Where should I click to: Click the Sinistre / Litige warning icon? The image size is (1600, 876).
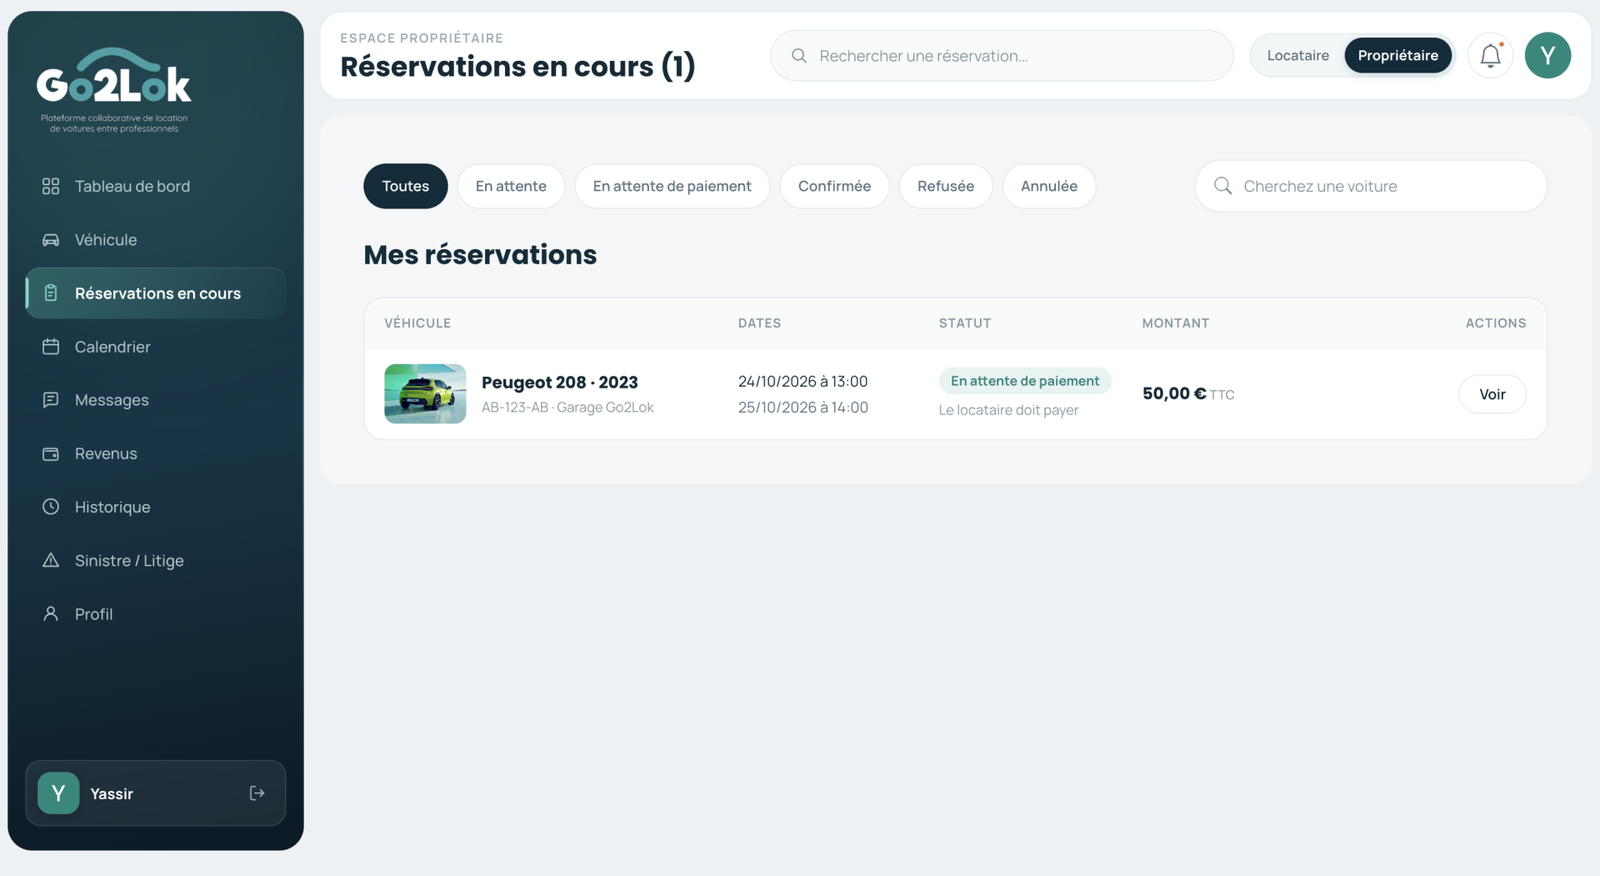[x=51, y=561]
